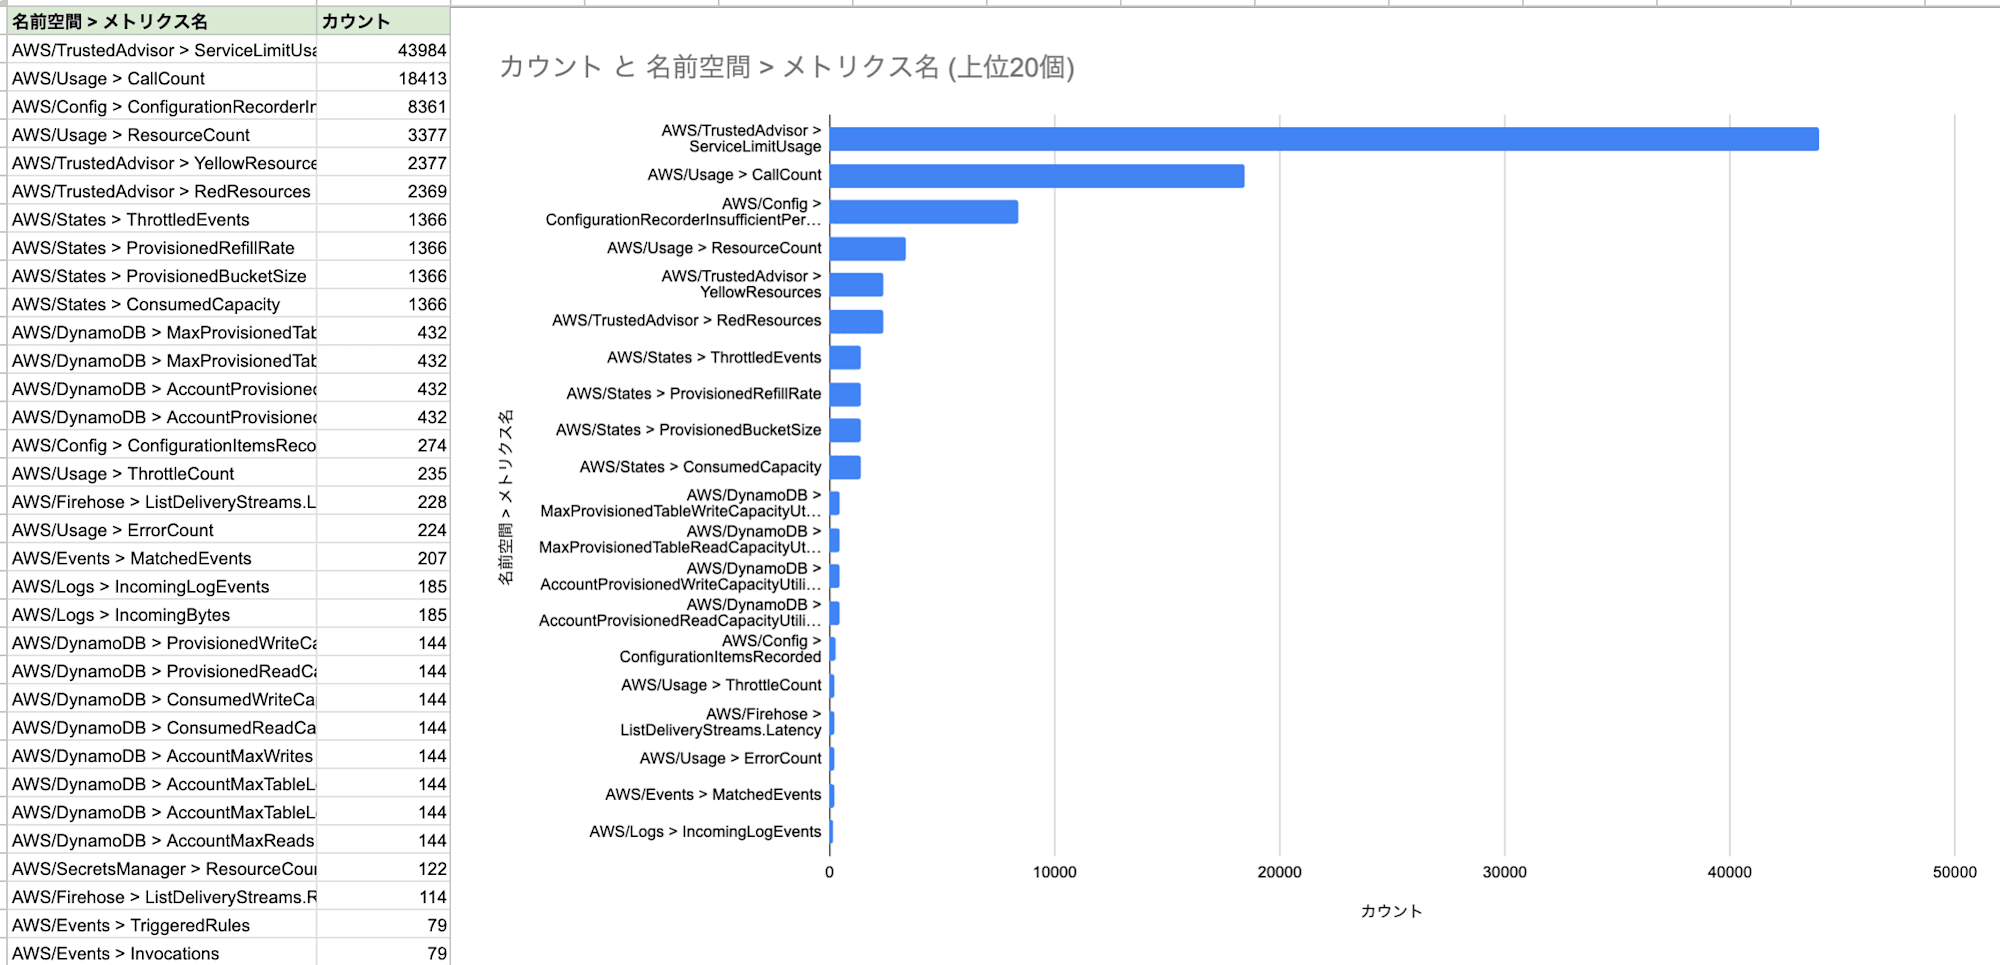Image resolution: width=2000 pixels, height=965 pixels.
Task: Select the count value 114
Action: [x=383, y=897]
